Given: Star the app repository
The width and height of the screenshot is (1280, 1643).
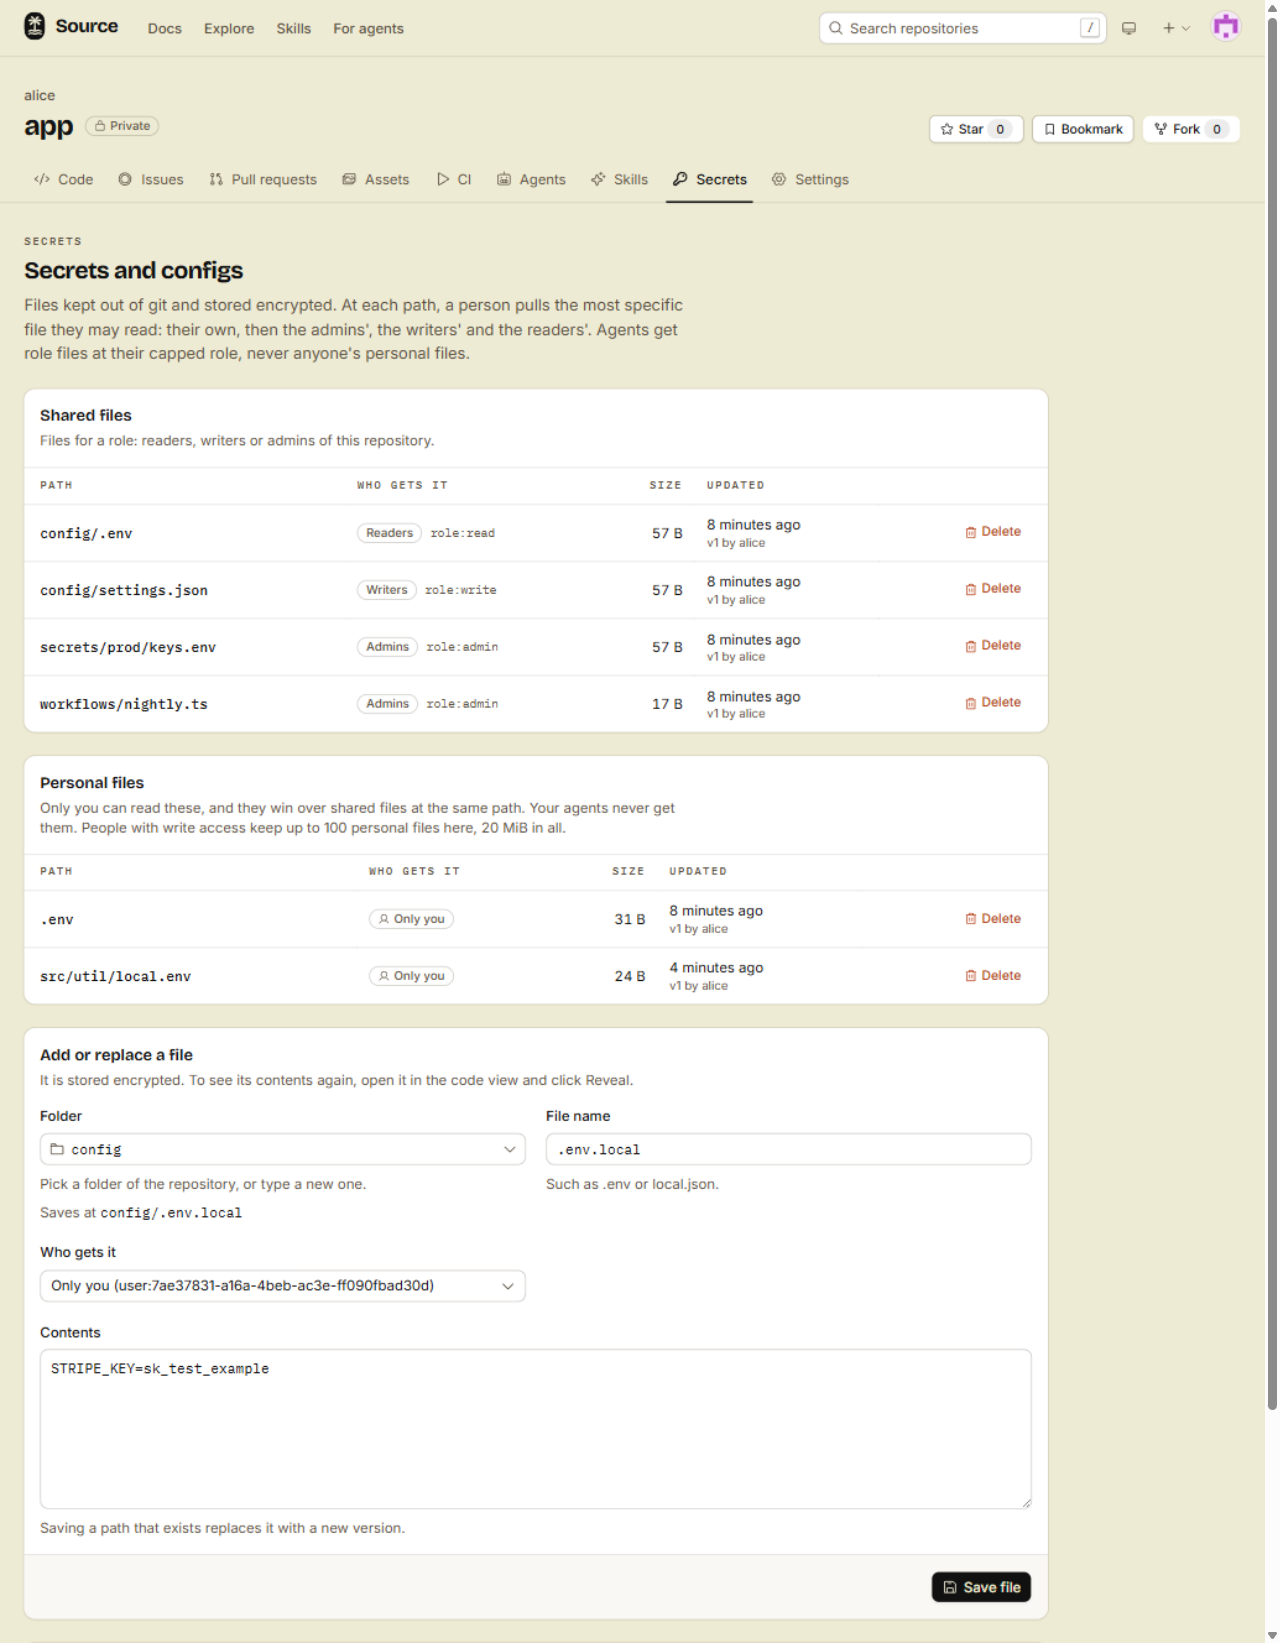Looking at the screenshot, I should [976, 129].
